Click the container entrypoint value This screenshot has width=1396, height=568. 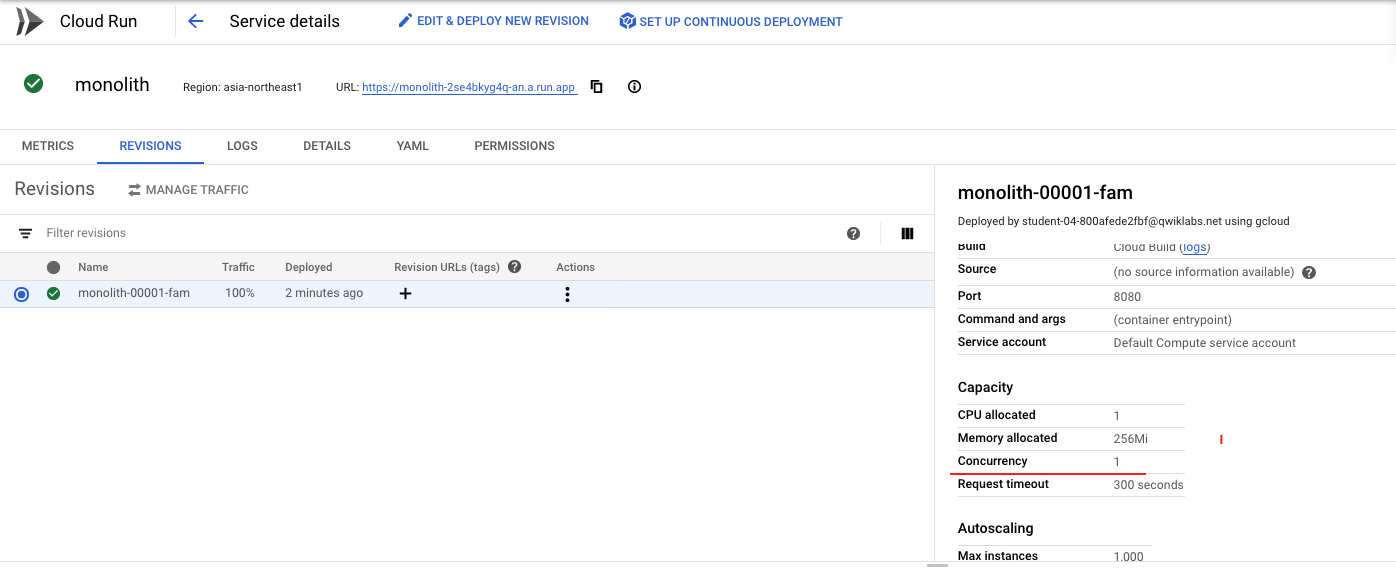click(x=1172, y=319)
